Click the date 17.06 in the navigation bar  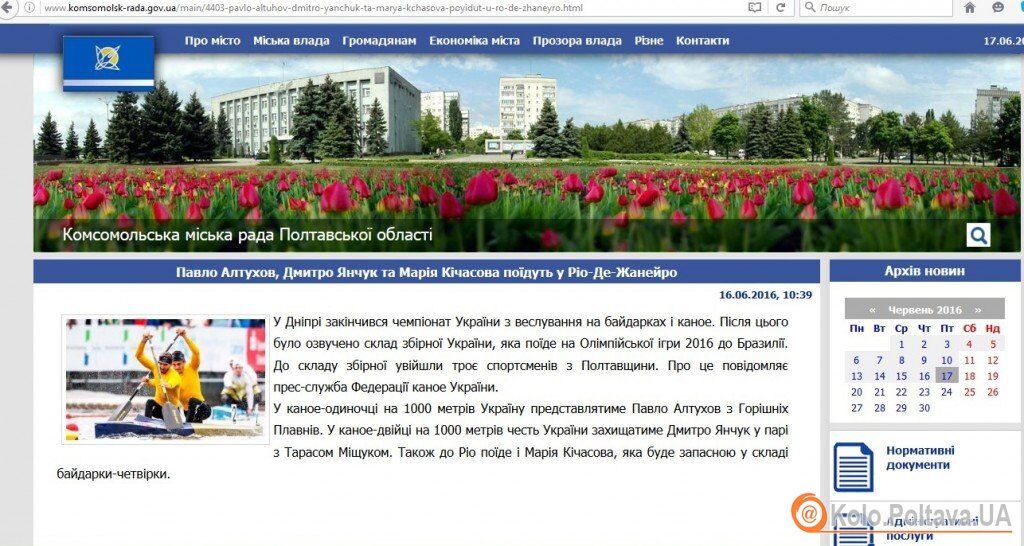[x=1003, y=40]
